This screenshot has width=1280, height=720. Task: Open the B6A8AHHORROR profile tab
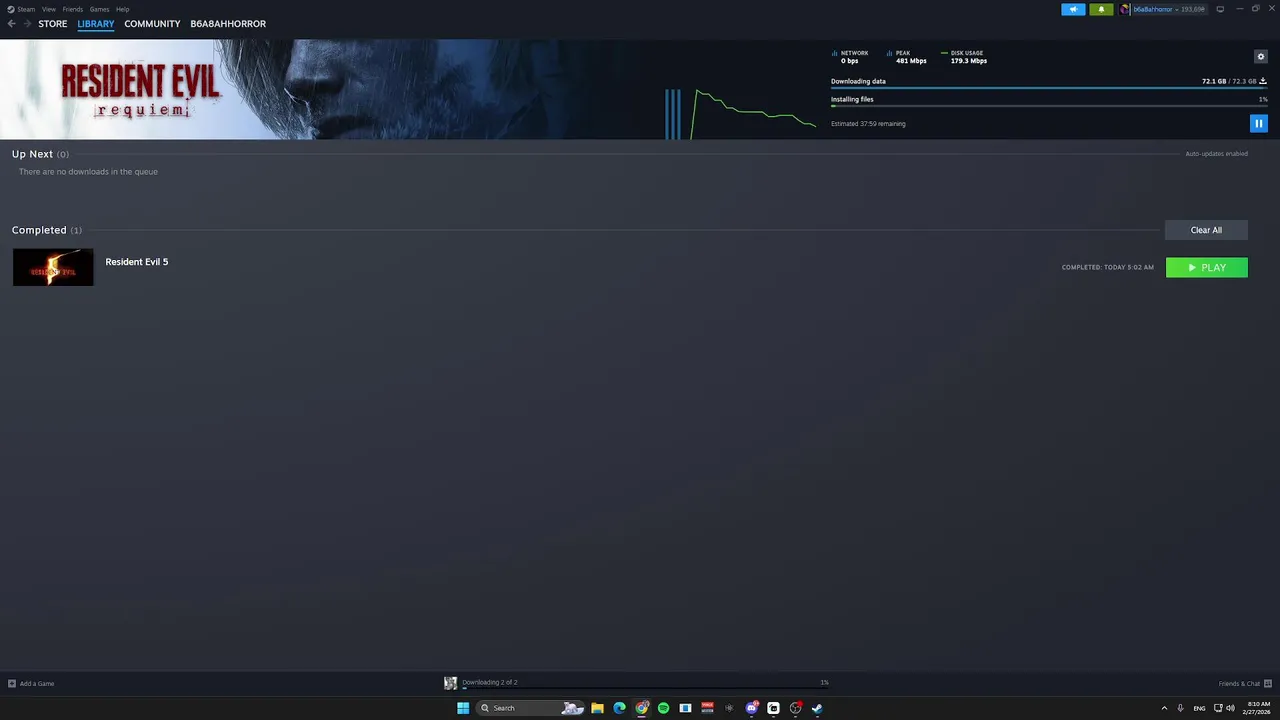(228, 24)
